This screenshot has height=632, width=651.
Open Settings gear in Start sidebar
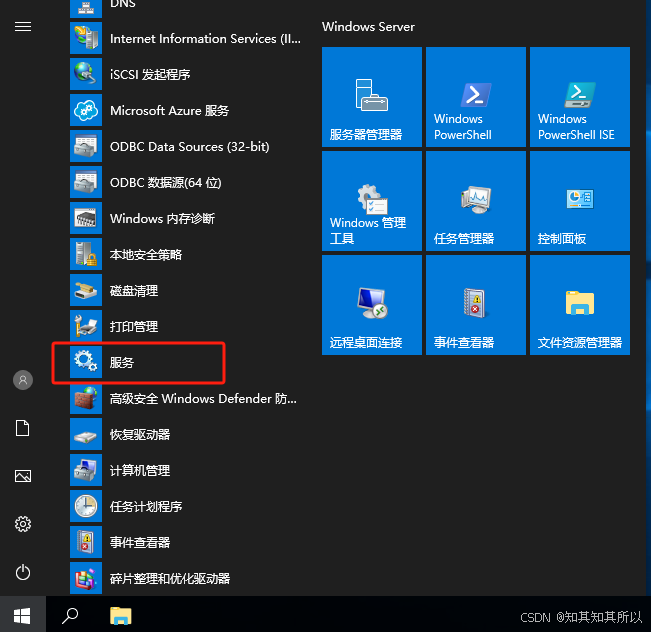click(23, 524)
